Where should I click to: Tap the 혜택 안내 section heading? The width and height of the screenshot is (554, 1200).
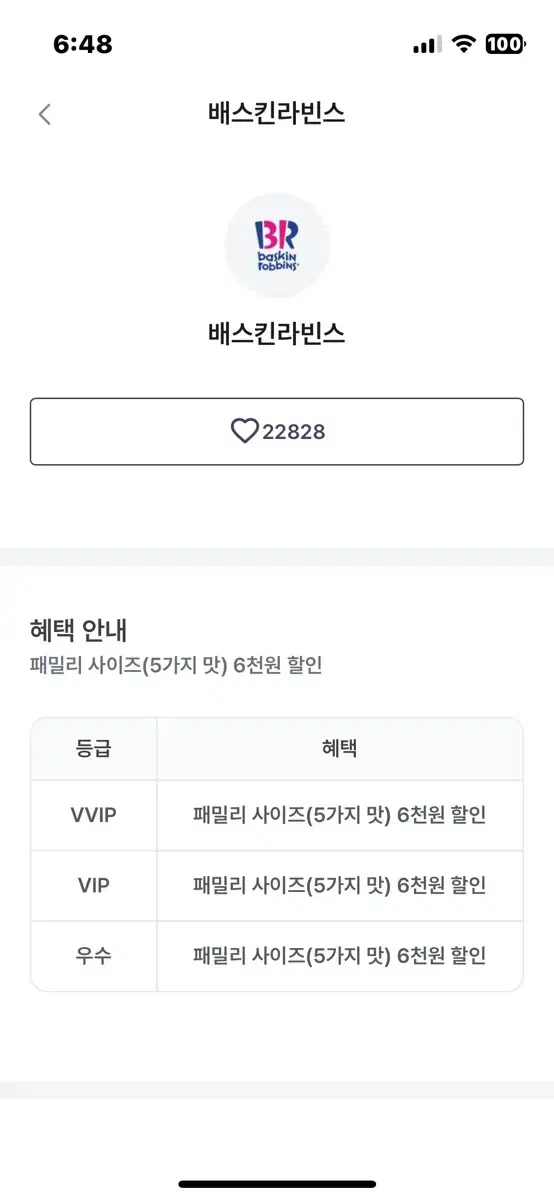coord(79,630)
